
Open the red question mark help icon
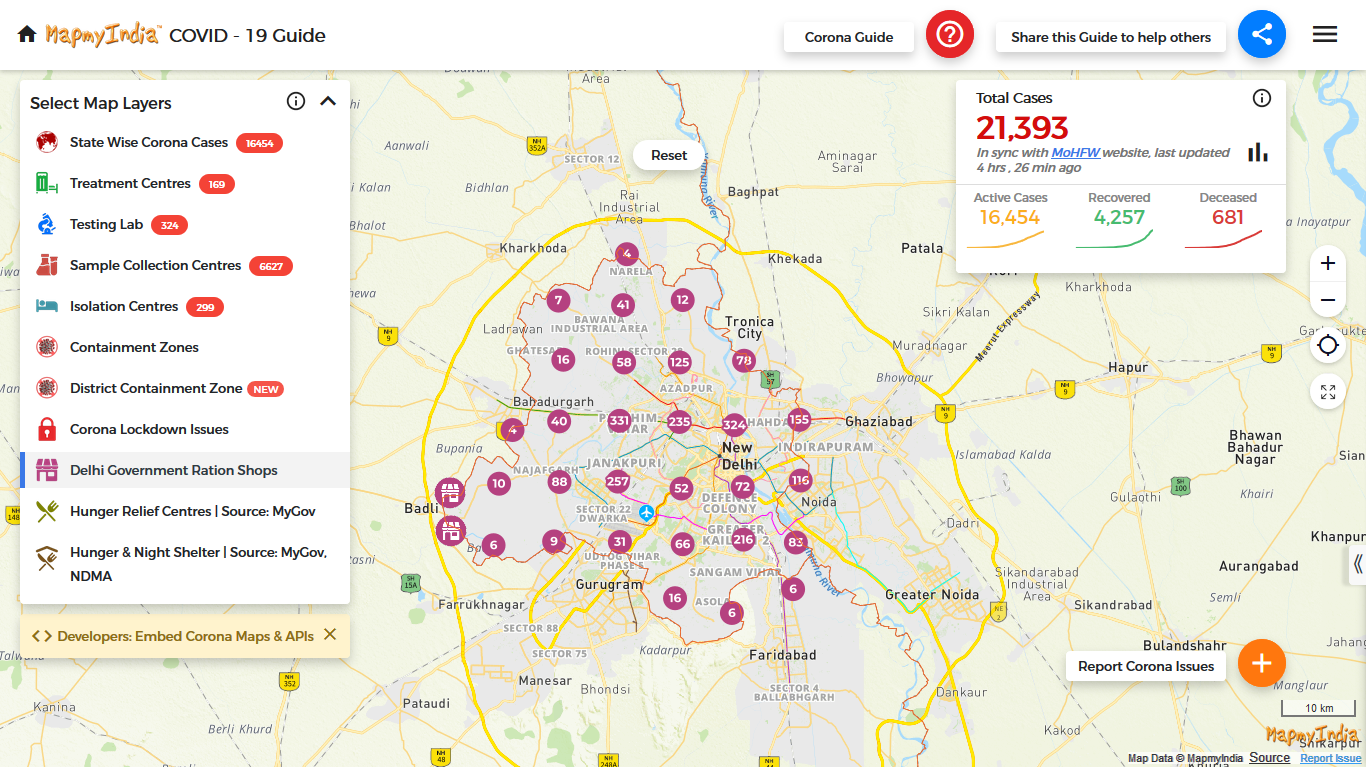950,35
